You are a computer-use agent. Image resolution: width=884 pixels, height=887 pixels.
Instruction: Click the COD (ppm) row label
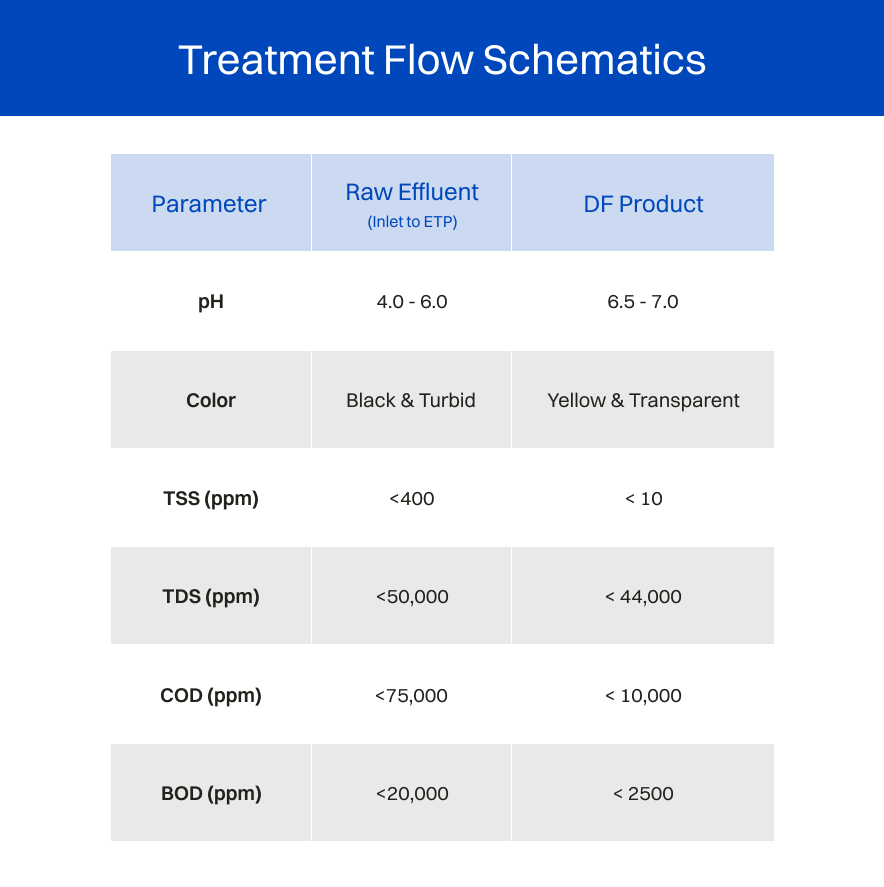point(210,695)
